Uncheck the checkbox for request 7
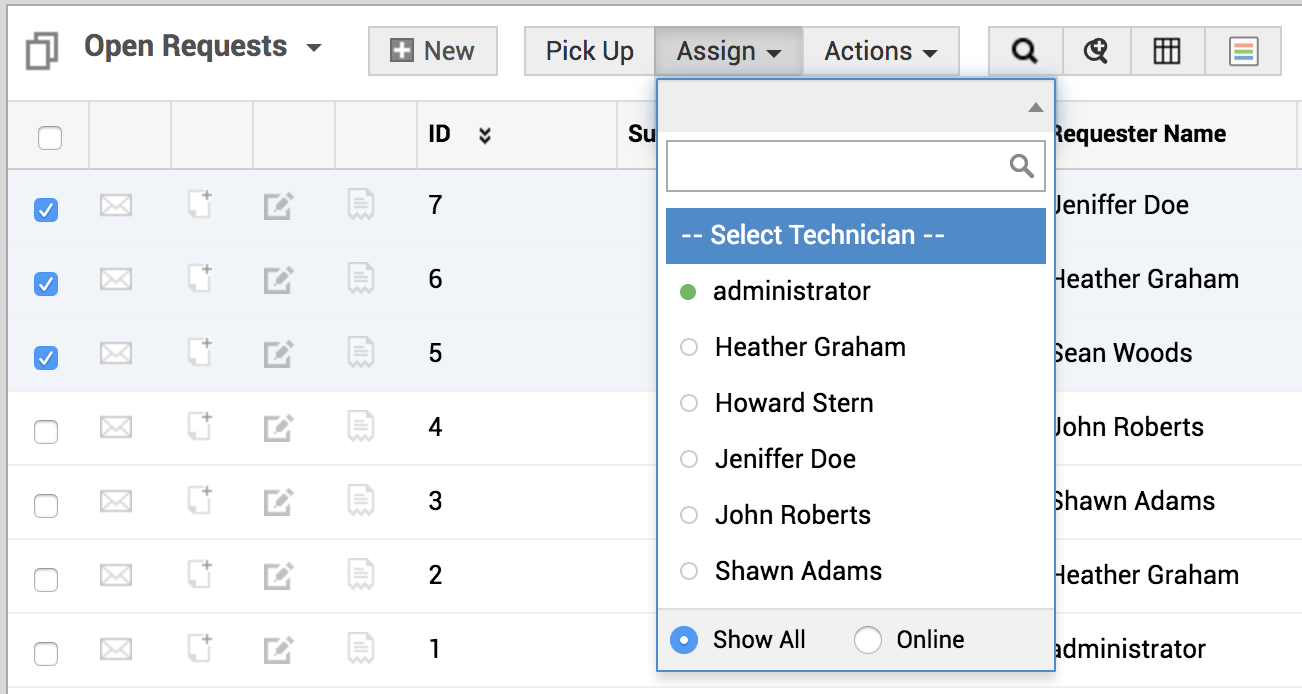Screen dimensions: 1302x694 pos(46,210)
